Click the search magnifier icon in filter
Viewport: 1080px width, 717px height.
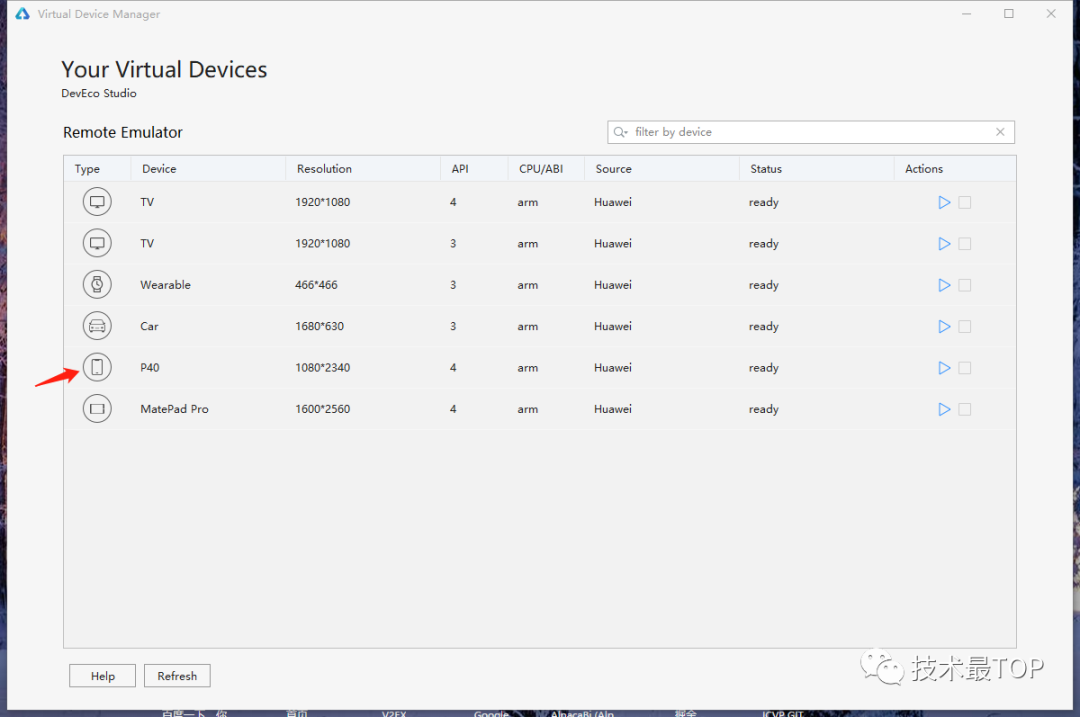(x=620, y=132)
